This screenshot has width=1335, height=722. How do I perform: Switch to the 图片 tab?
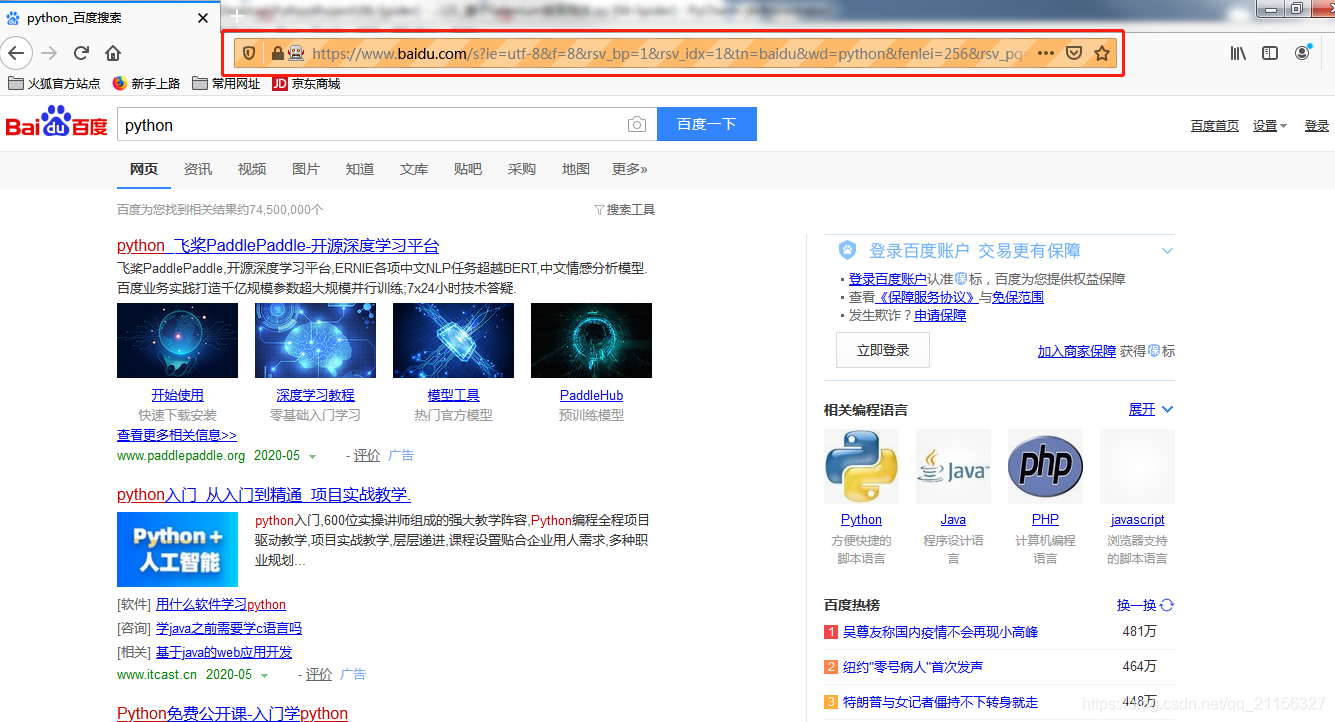click(306, 169)
